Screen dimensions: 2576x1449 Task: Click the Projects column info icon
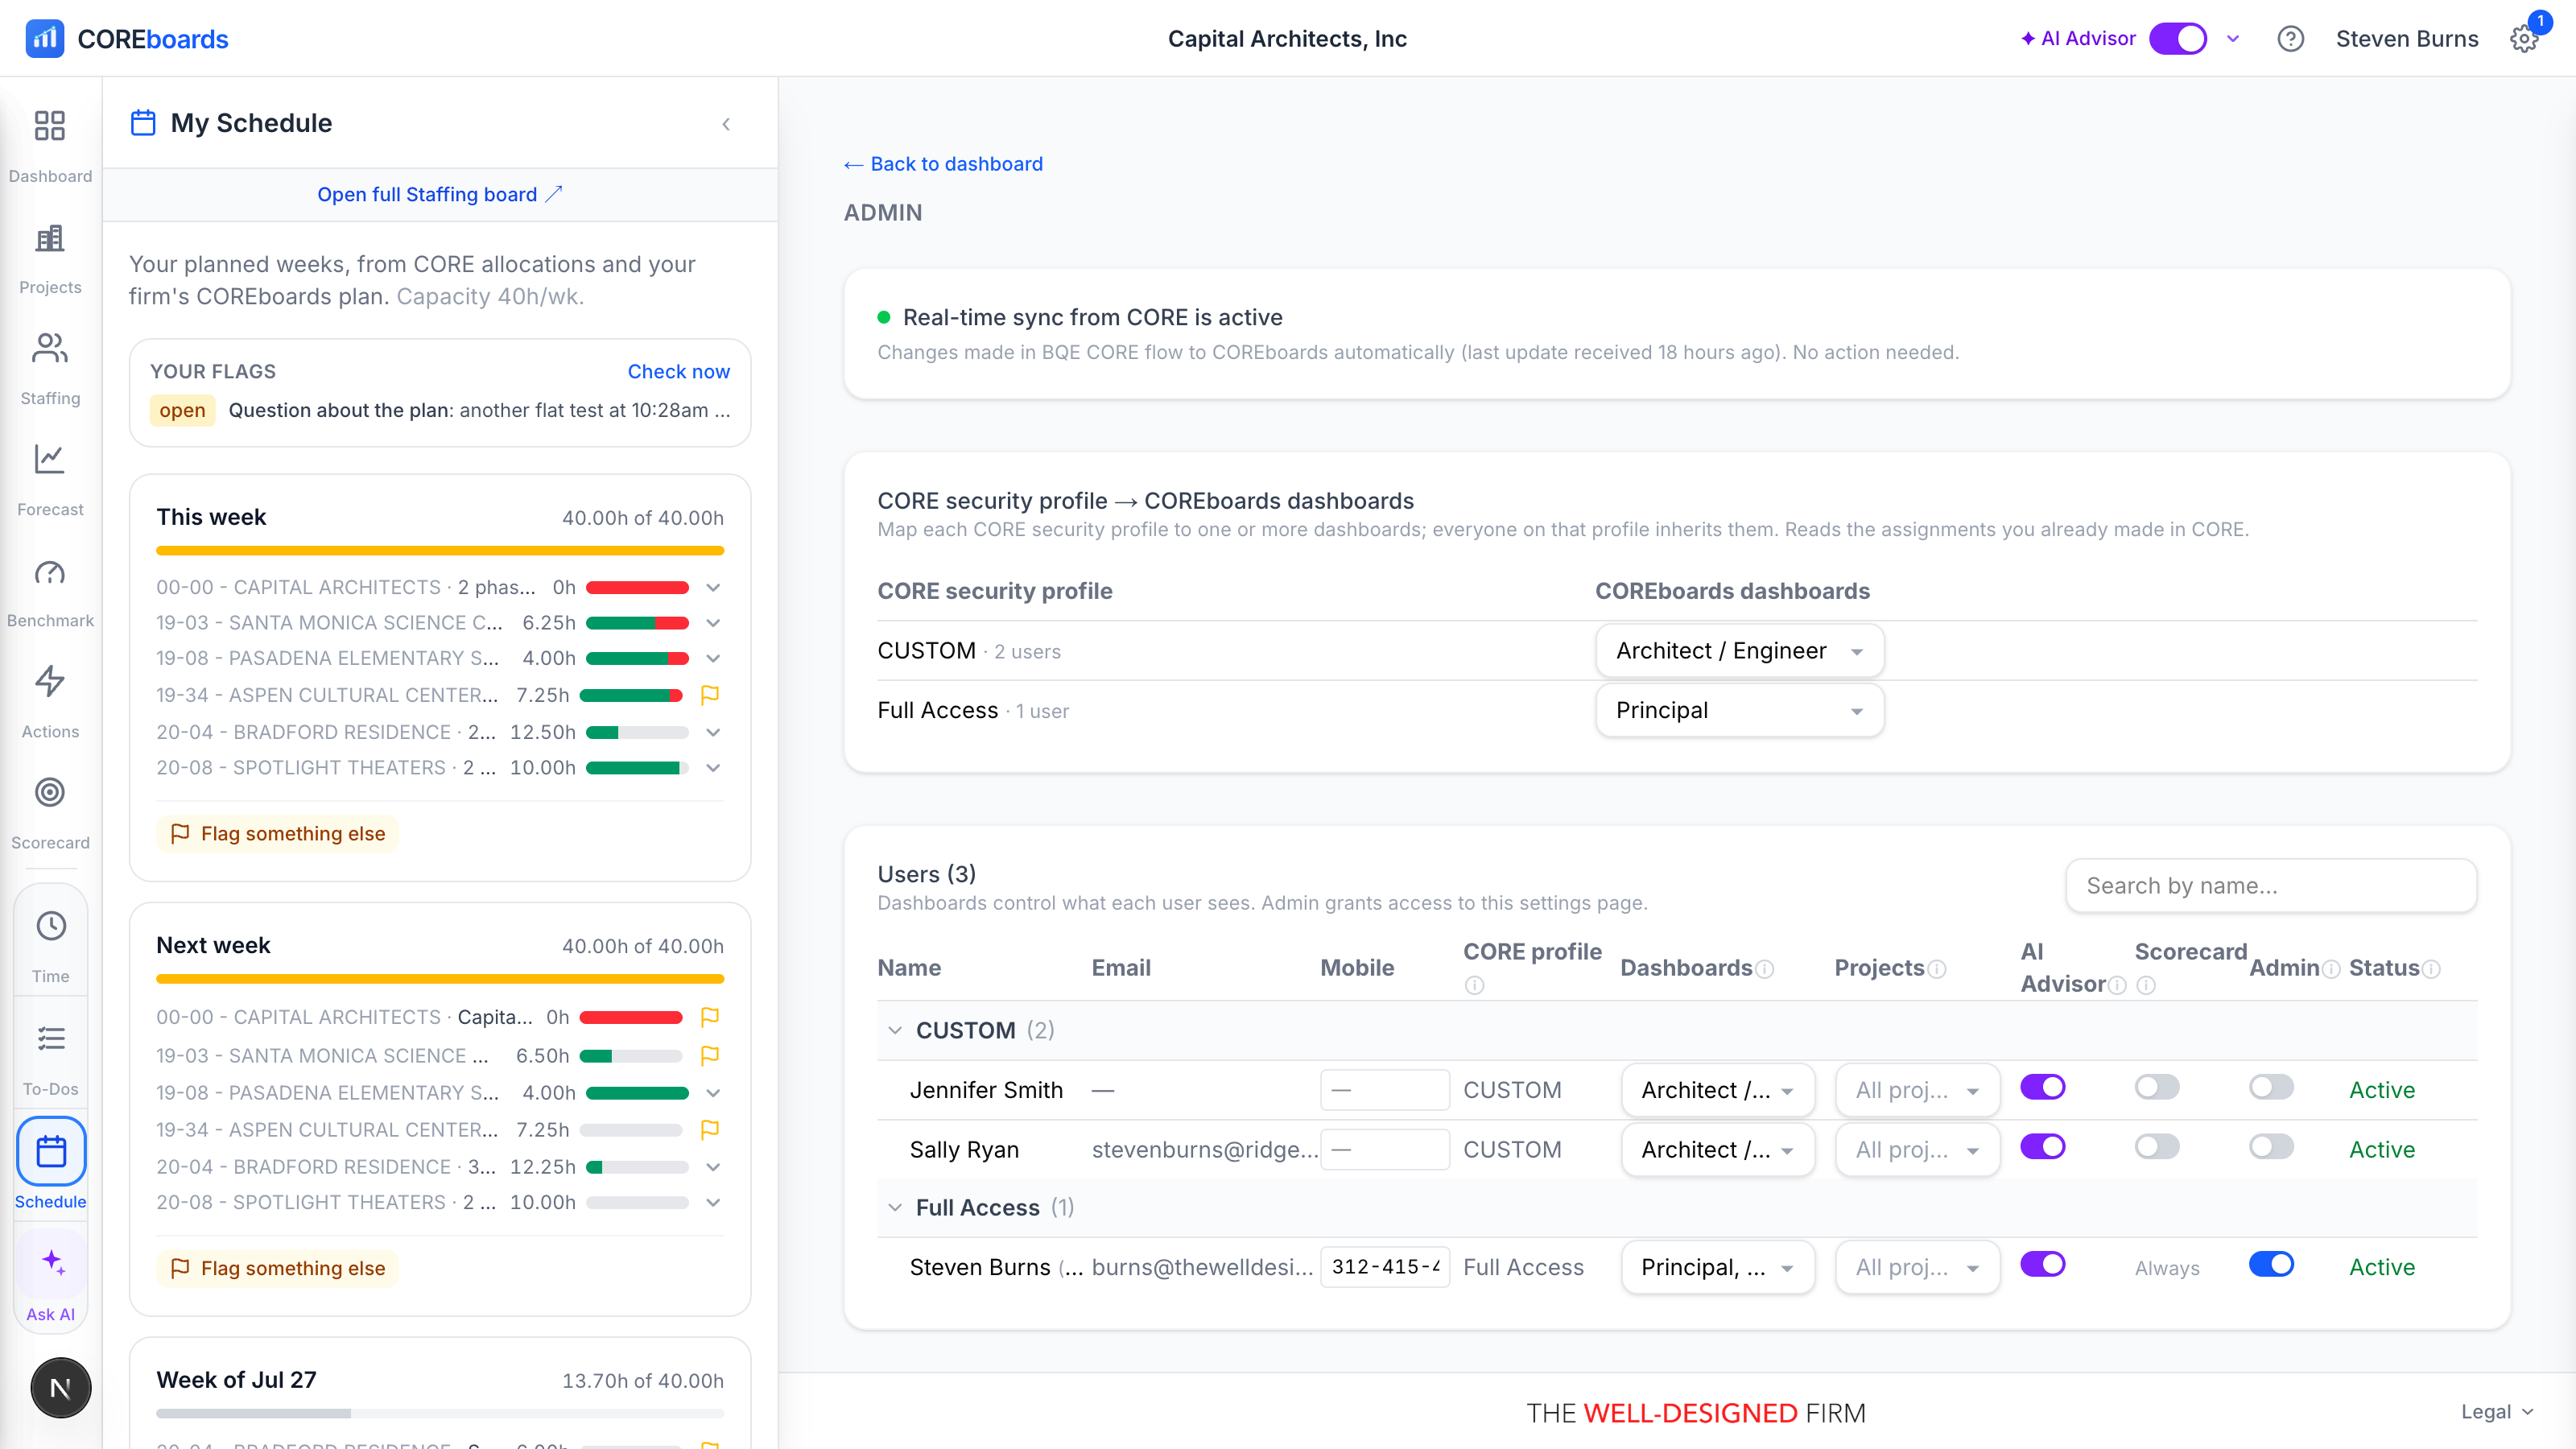1937,969
